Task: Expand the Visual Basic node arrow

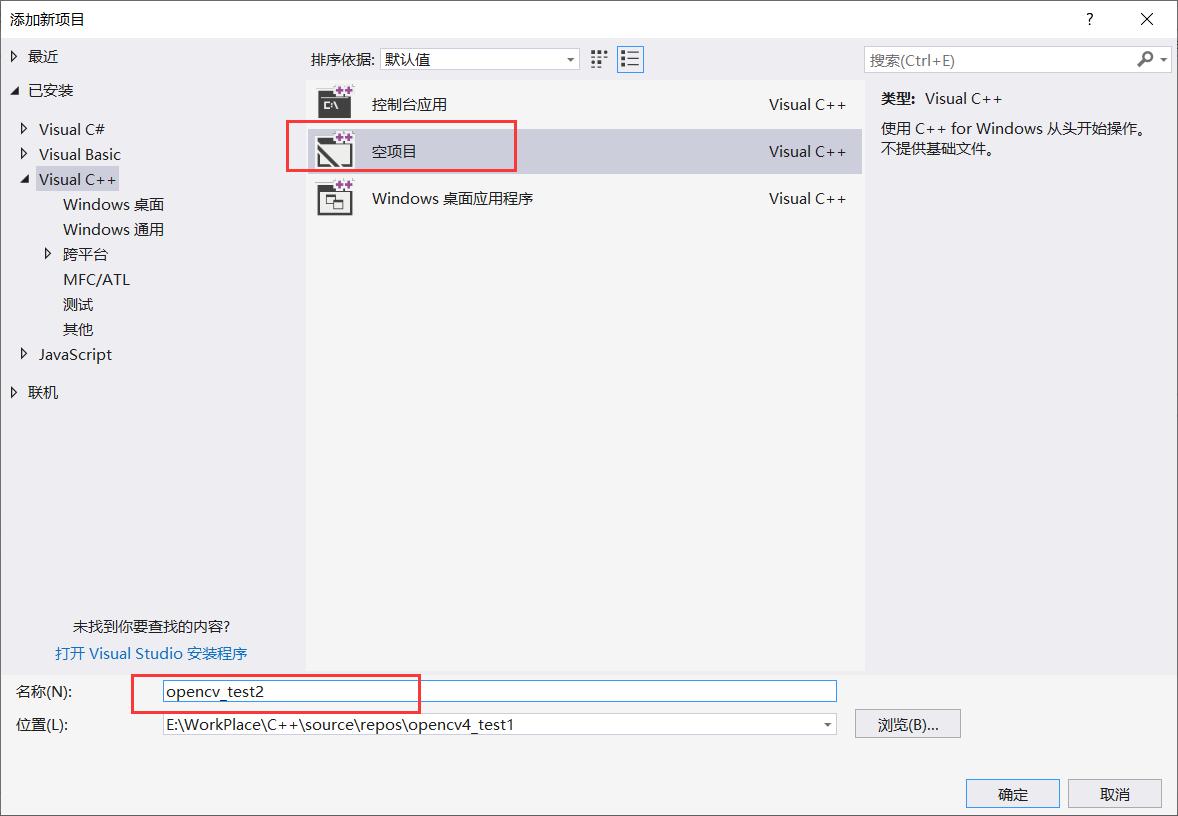Action: 25,154
